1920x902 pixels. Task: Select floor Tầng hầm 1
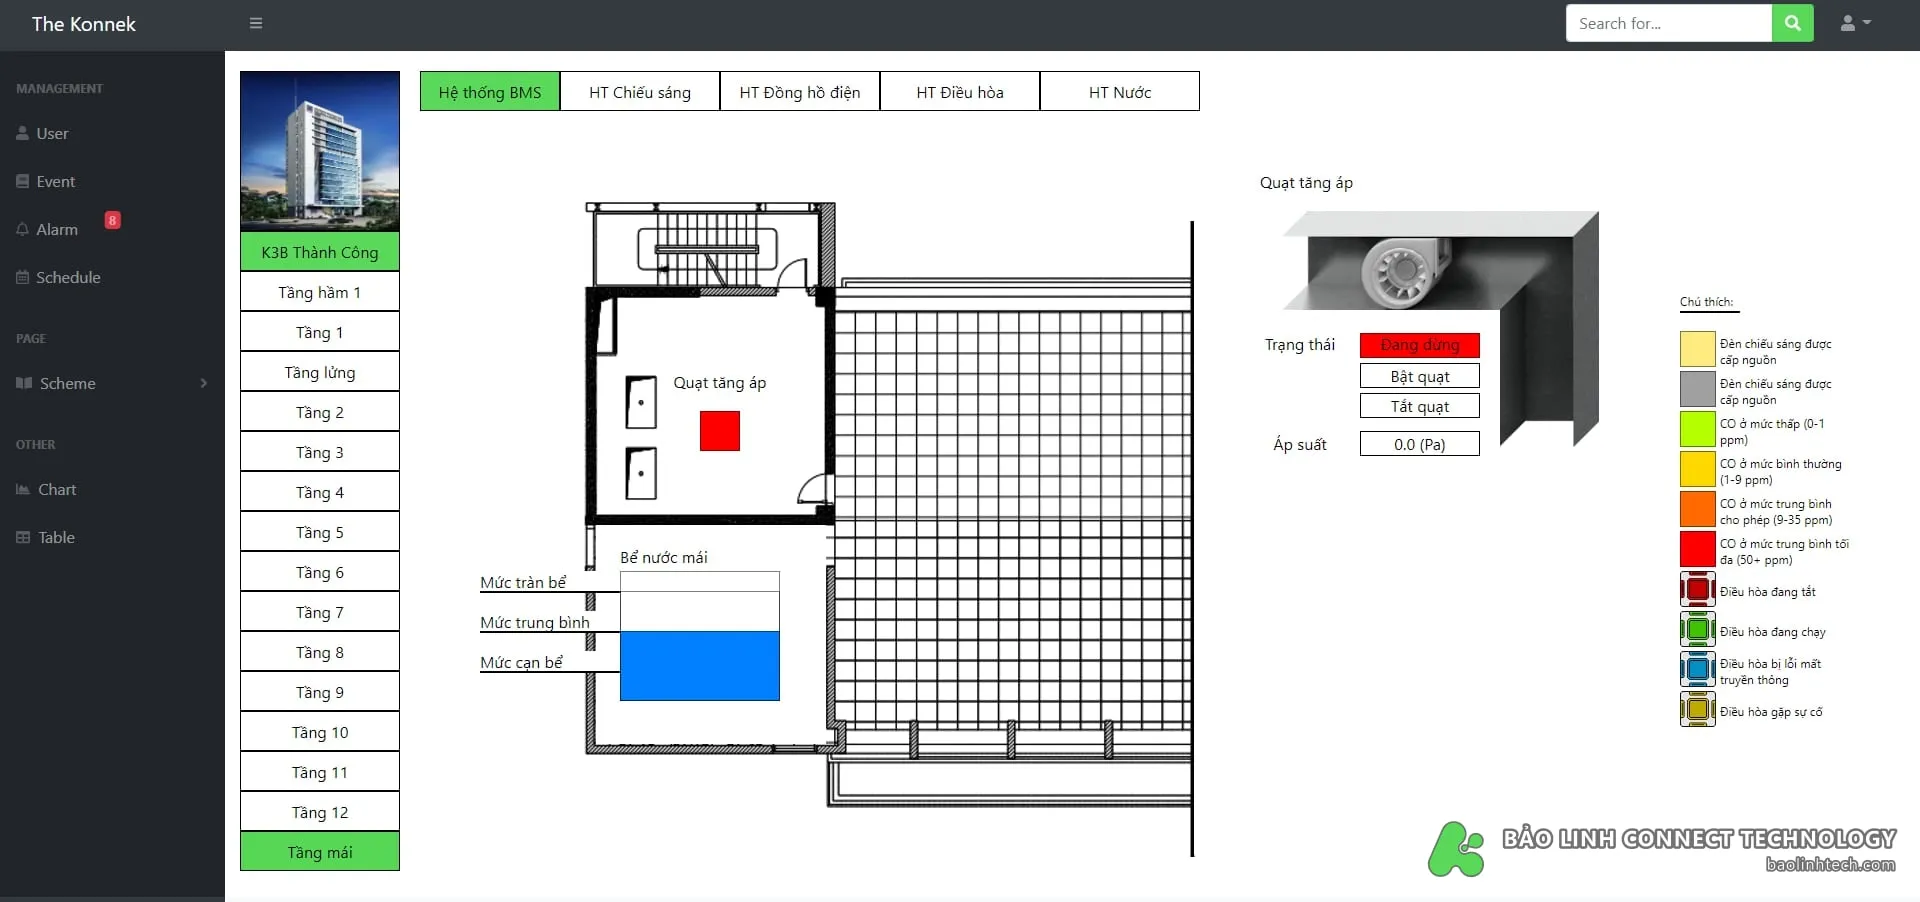320,291
